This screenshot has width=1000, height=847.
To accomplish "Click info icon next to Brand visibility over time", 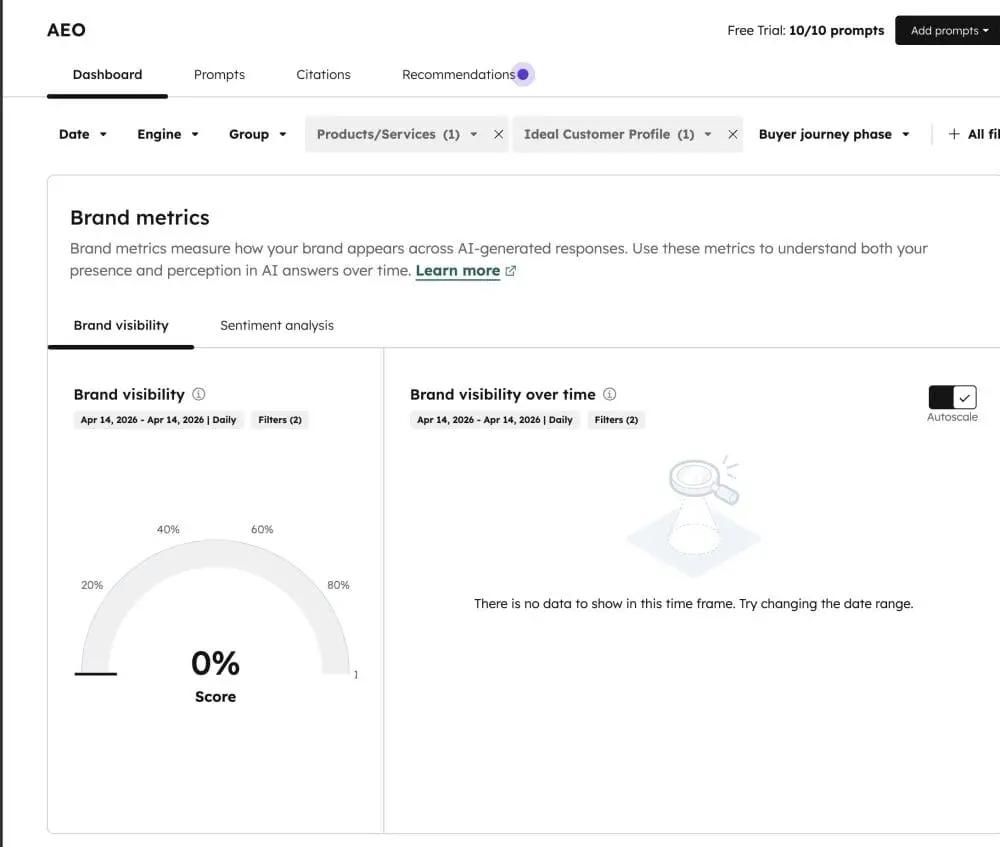I will click(610, 395).
